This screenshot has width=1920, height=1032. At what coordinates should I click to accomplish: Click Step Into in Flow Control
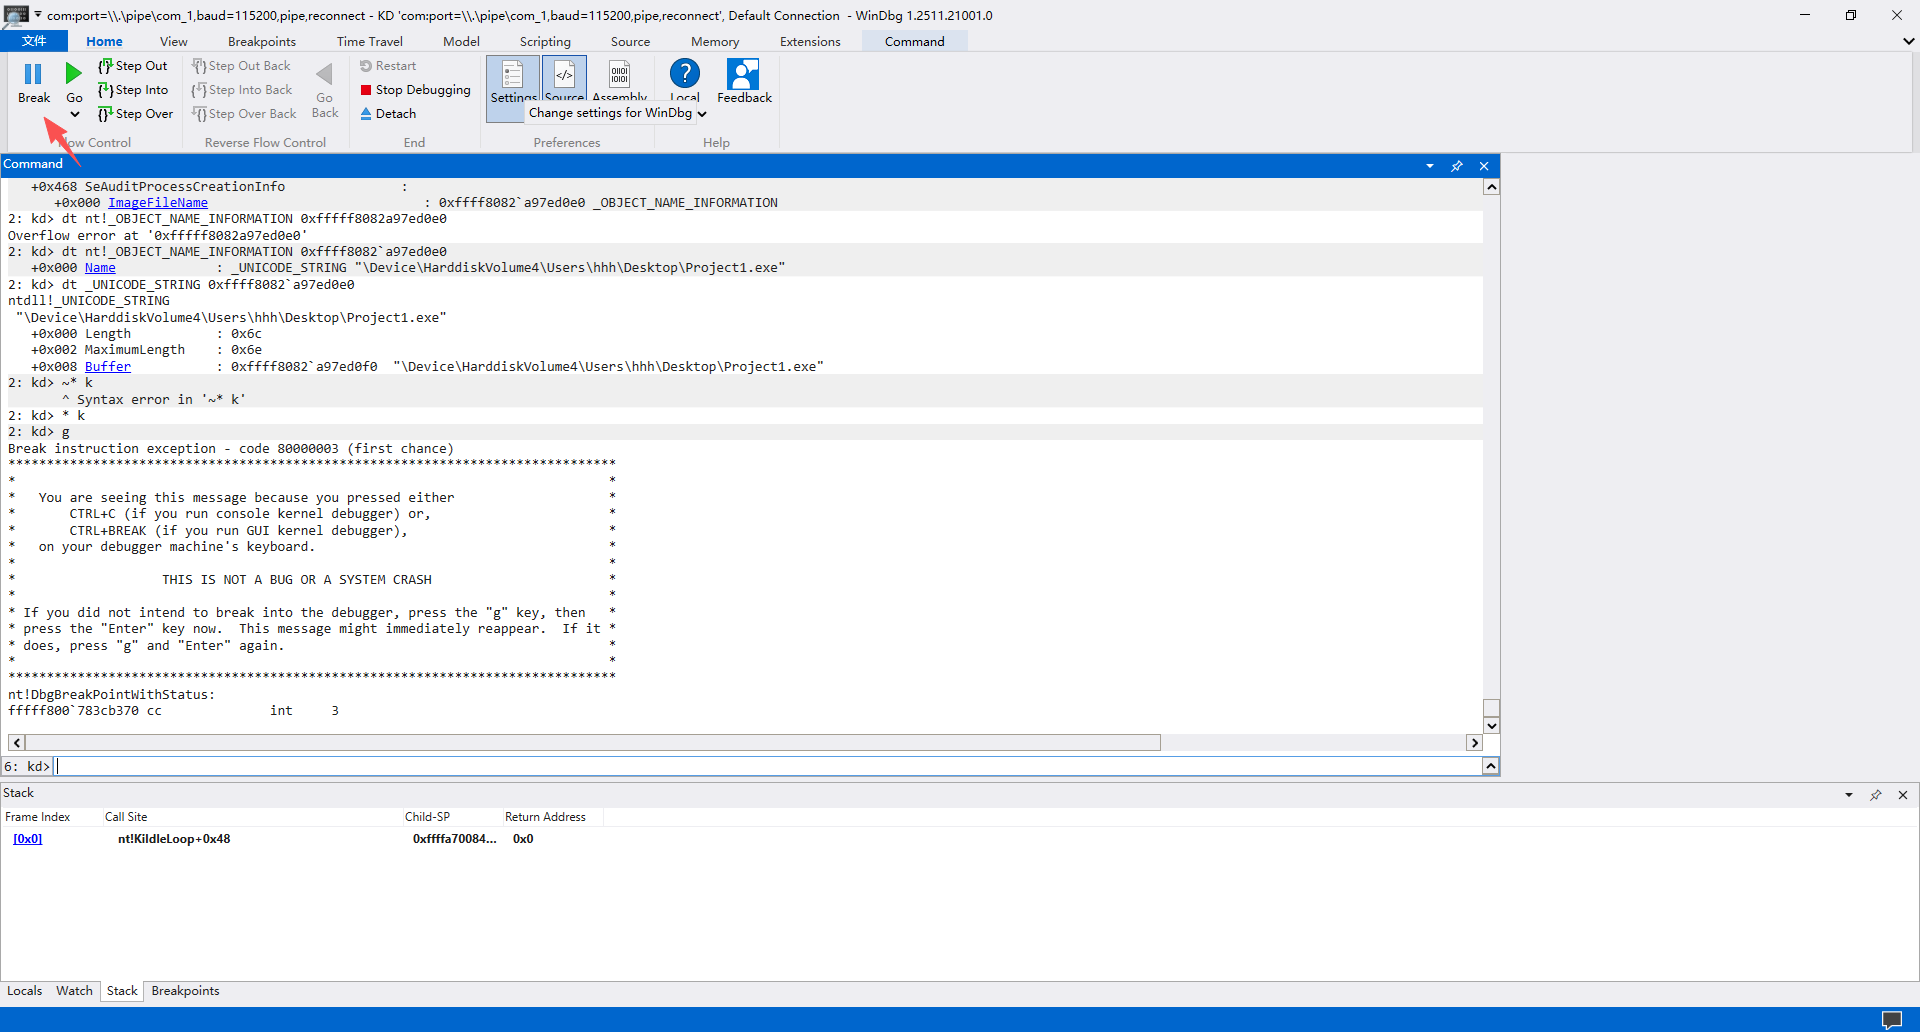click(x=133, y=90)
